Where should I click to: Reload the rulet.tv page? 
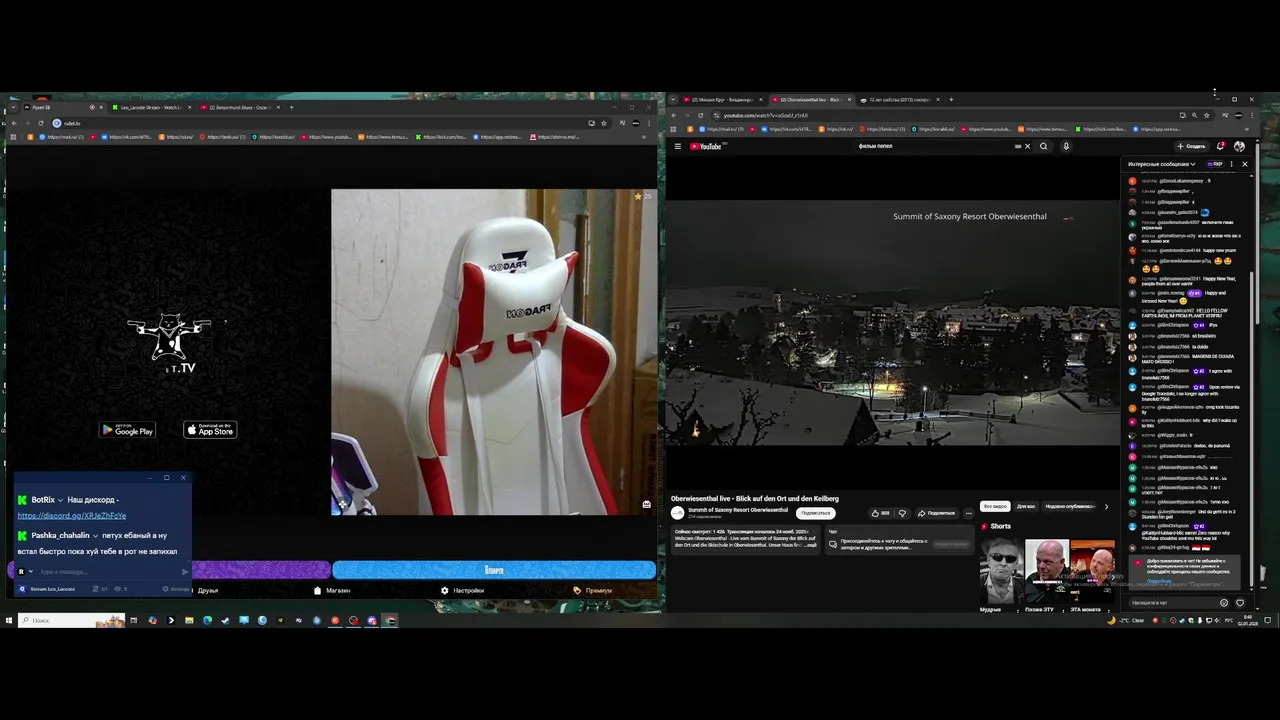coord(41,123)
